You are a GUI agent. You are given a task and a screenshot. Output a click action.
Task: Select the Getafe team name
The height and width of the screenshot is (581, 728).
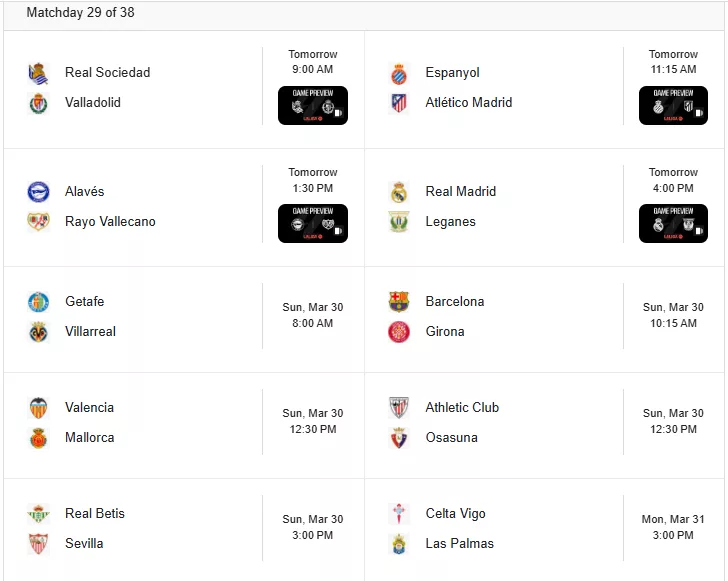pos(85,301)
